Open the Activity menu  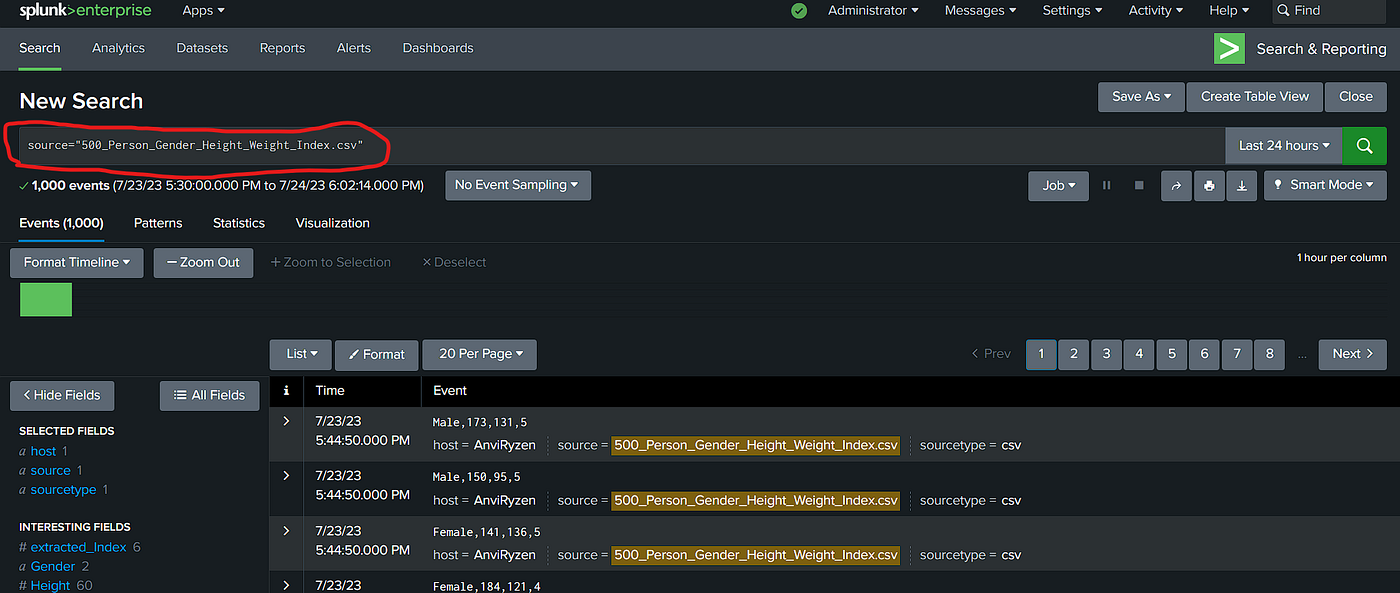coord(1155,10)
